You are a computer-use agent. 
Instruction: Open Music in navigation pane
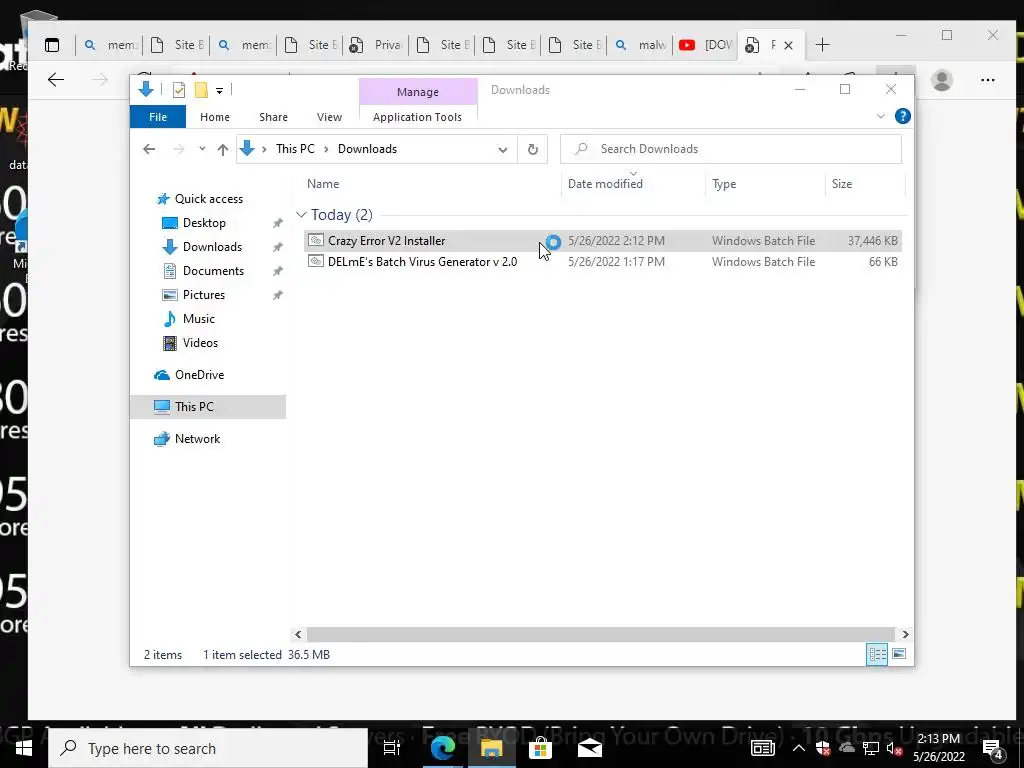tap(199, 319)
